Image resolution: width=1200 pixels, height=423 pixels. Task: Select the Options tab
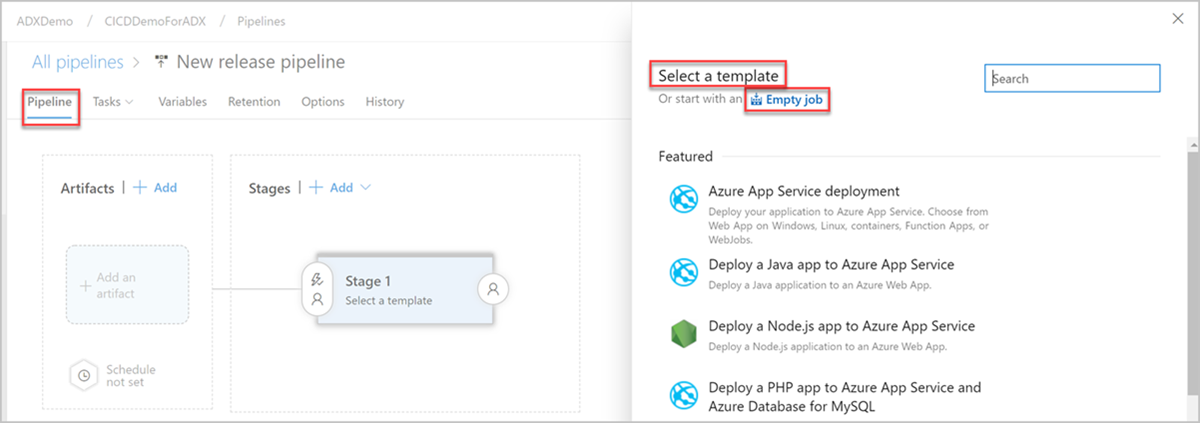[323, 101]
